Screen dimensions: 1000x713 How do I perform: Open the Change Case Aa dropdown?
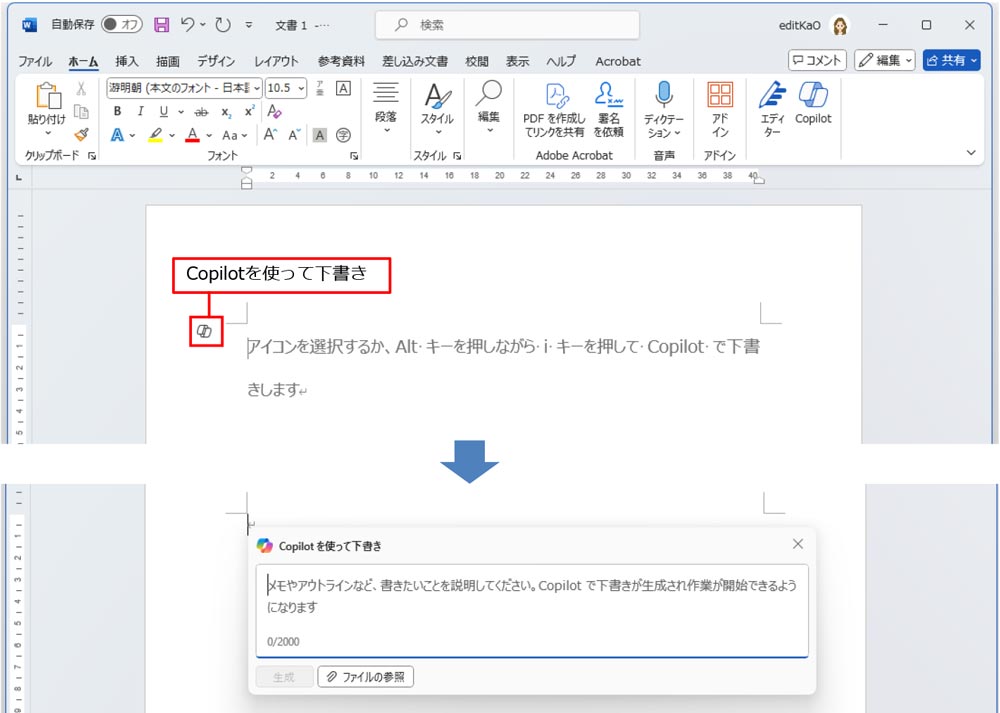click(235, 135)
